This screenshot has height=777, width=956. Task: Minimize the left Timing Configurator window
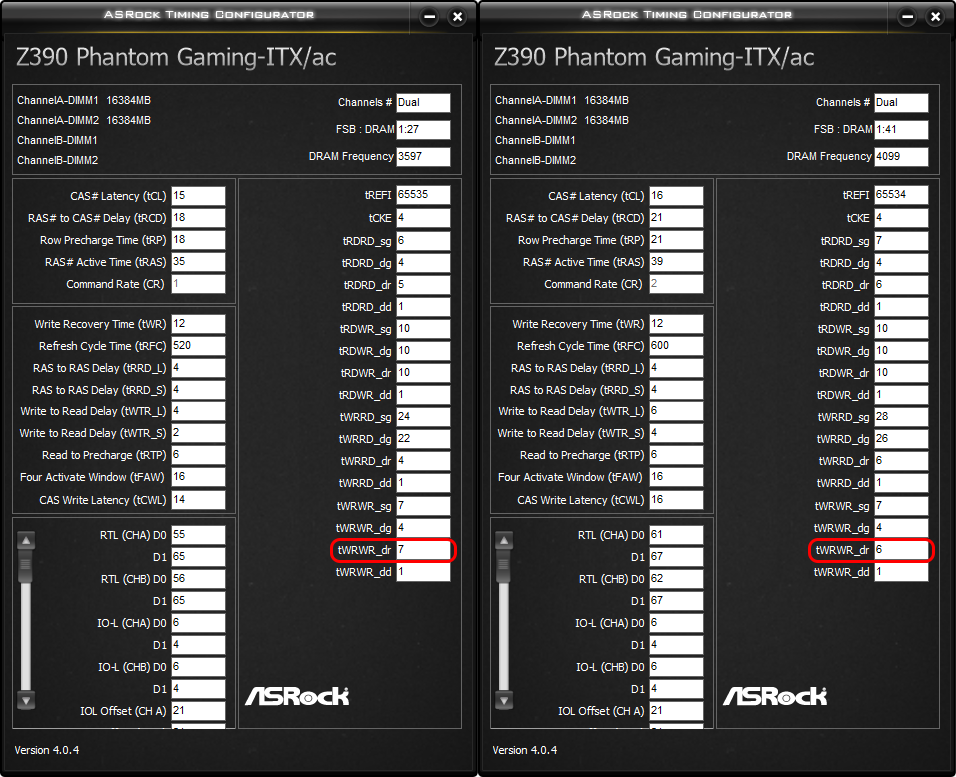pos(429,17)
